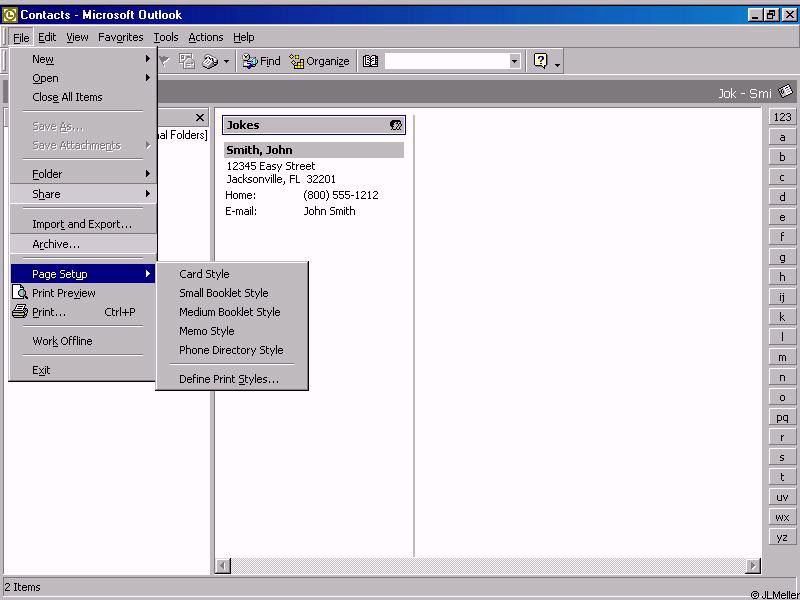Click the 'a' alphabet index button
This screenshot has height=600, width=800.
tap(782, 137)
